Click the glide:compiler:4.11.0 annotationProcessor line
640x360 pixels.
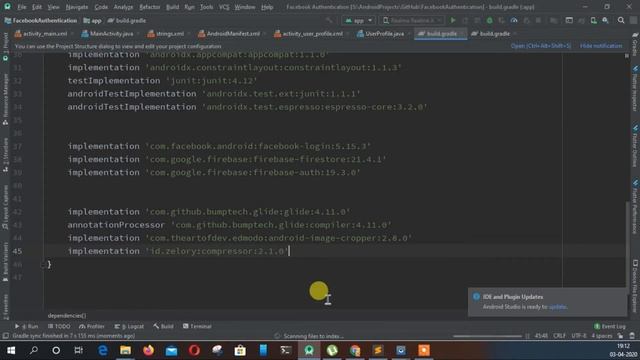click(x=230, y=225)
